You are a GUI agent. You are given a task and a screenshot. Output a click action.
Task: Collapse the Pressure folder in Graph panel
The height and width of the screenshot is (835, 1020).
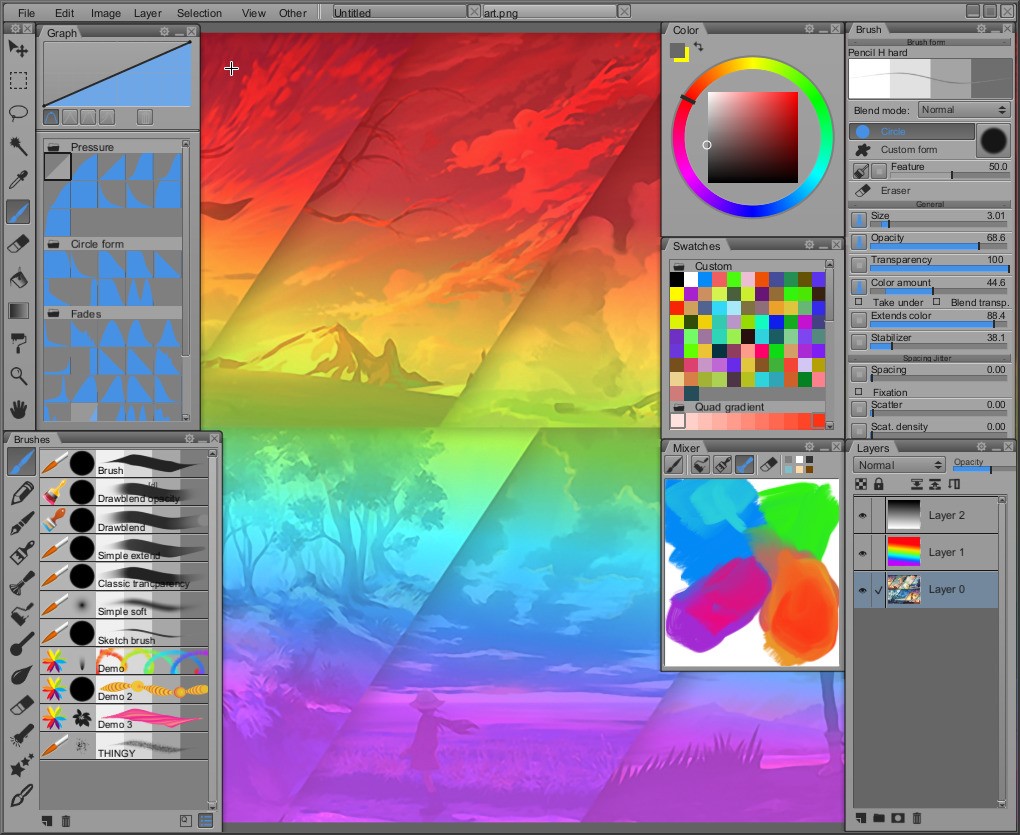coord(53,147)
